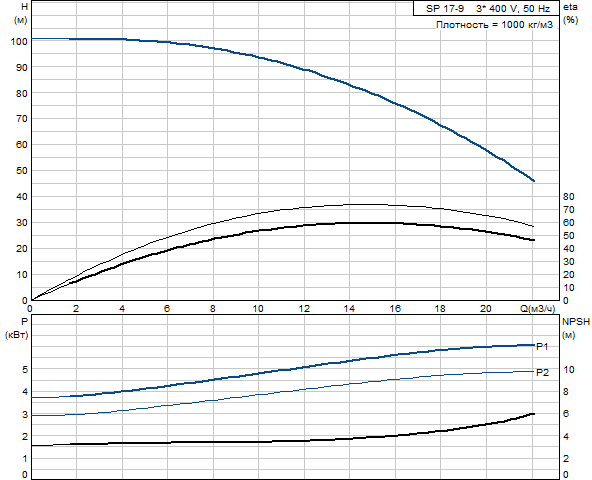592x480 pixels.
Task: Click the end of the black NPSH curve
Action: [533, 414]
